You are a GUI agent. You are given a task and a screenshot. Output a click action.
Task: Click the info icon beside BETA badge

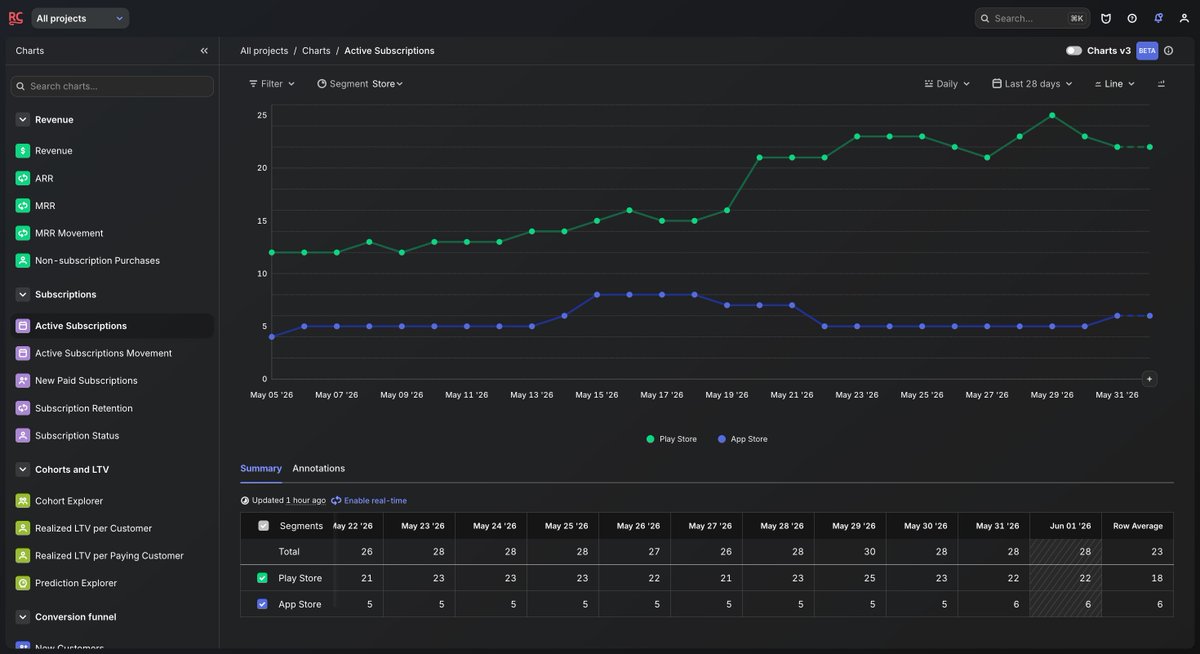1168,51
